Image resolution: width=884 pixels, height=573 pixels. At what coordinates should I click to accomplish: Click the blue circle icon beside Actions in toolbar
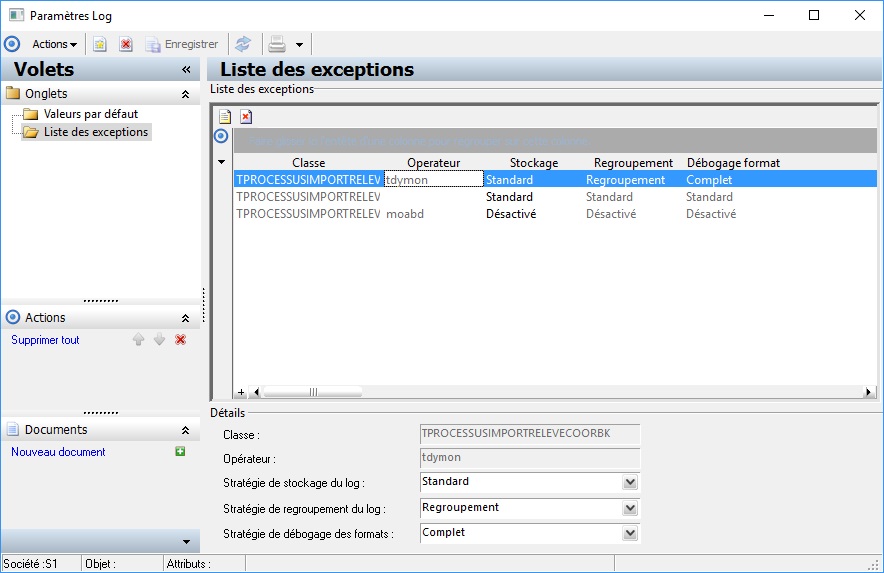click(12, 44)
